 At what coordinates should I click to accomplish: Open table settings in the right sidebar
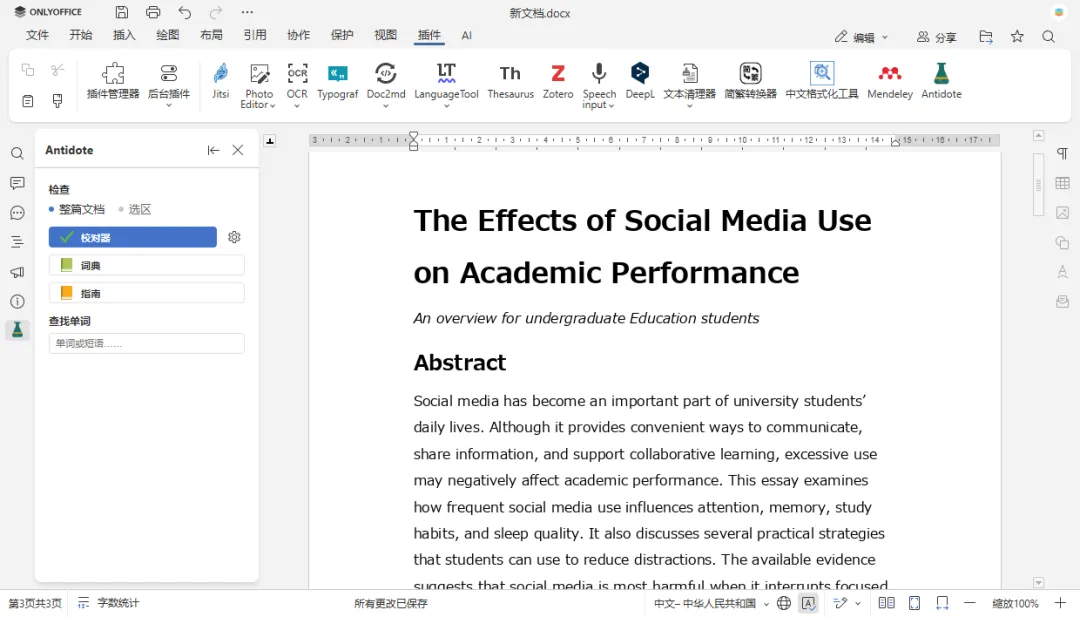tap(1062, 183)
